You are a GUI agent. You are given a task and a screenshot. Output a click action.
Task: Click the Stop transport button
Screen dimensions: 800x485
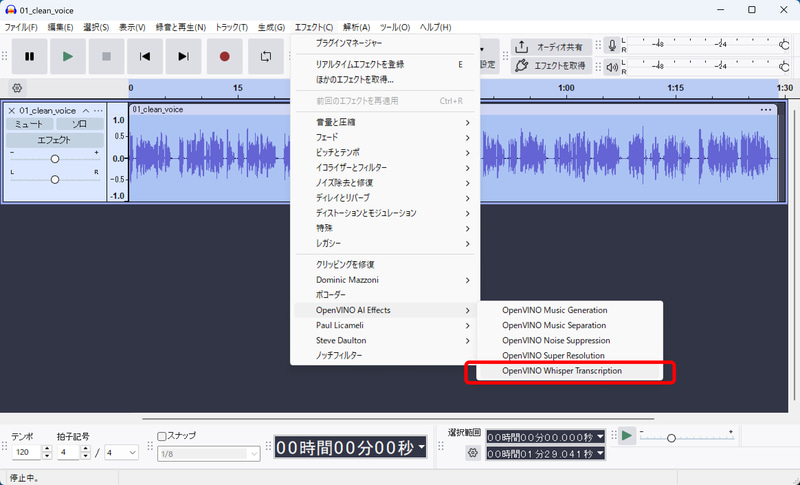tap(107, 57)
